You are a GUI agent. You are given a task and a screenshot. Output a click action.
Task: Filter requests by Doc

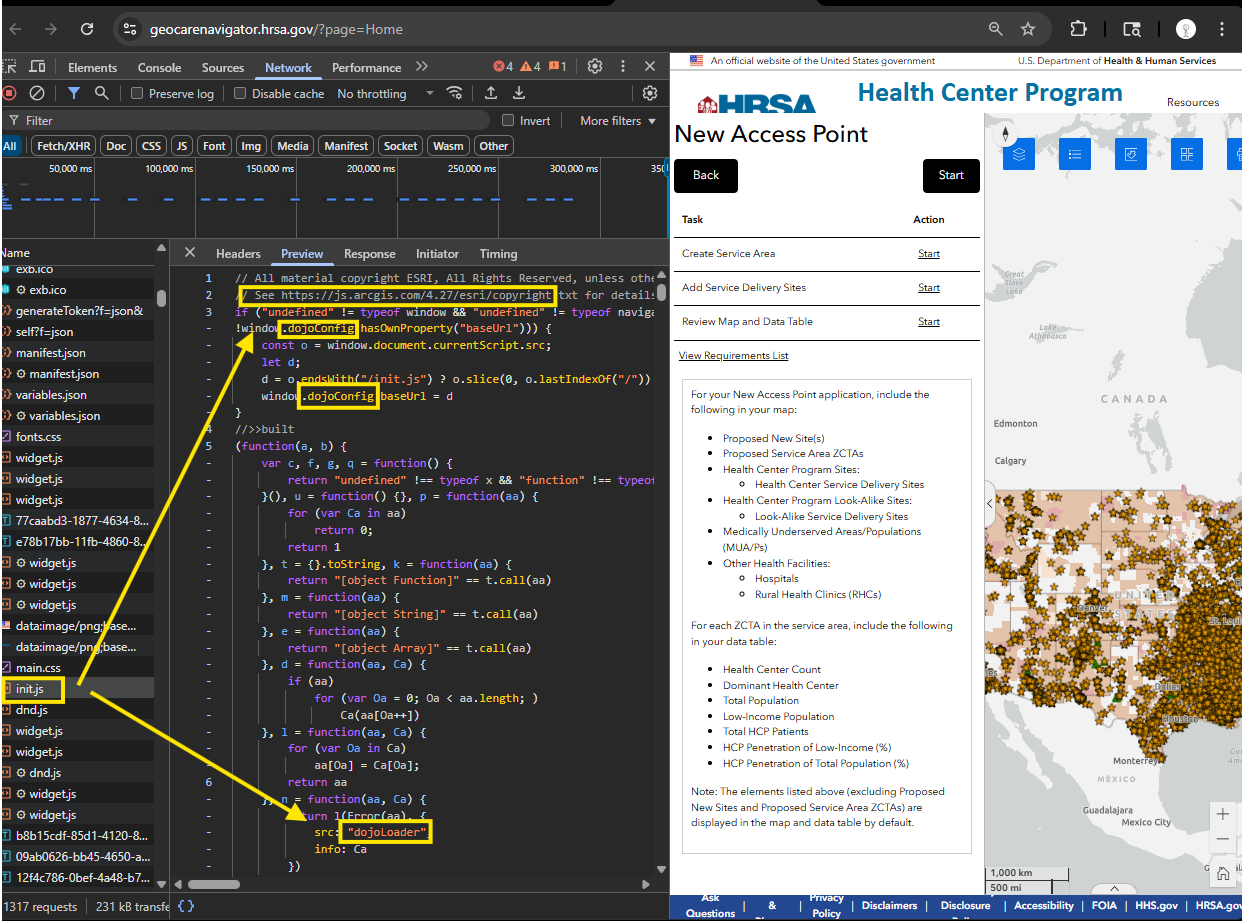click(116, 145)
